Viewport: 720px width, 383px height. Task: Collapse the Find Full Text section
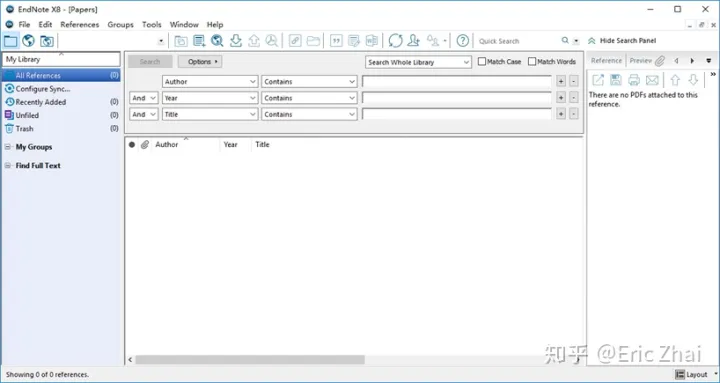(x=8, y=166)
